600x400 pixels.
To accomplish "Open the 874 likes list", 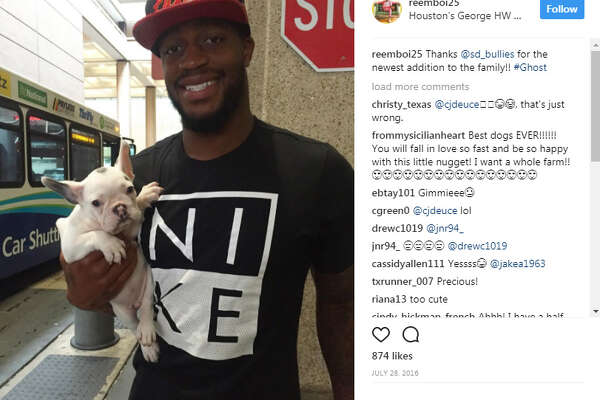I will [x=392, y=356].
